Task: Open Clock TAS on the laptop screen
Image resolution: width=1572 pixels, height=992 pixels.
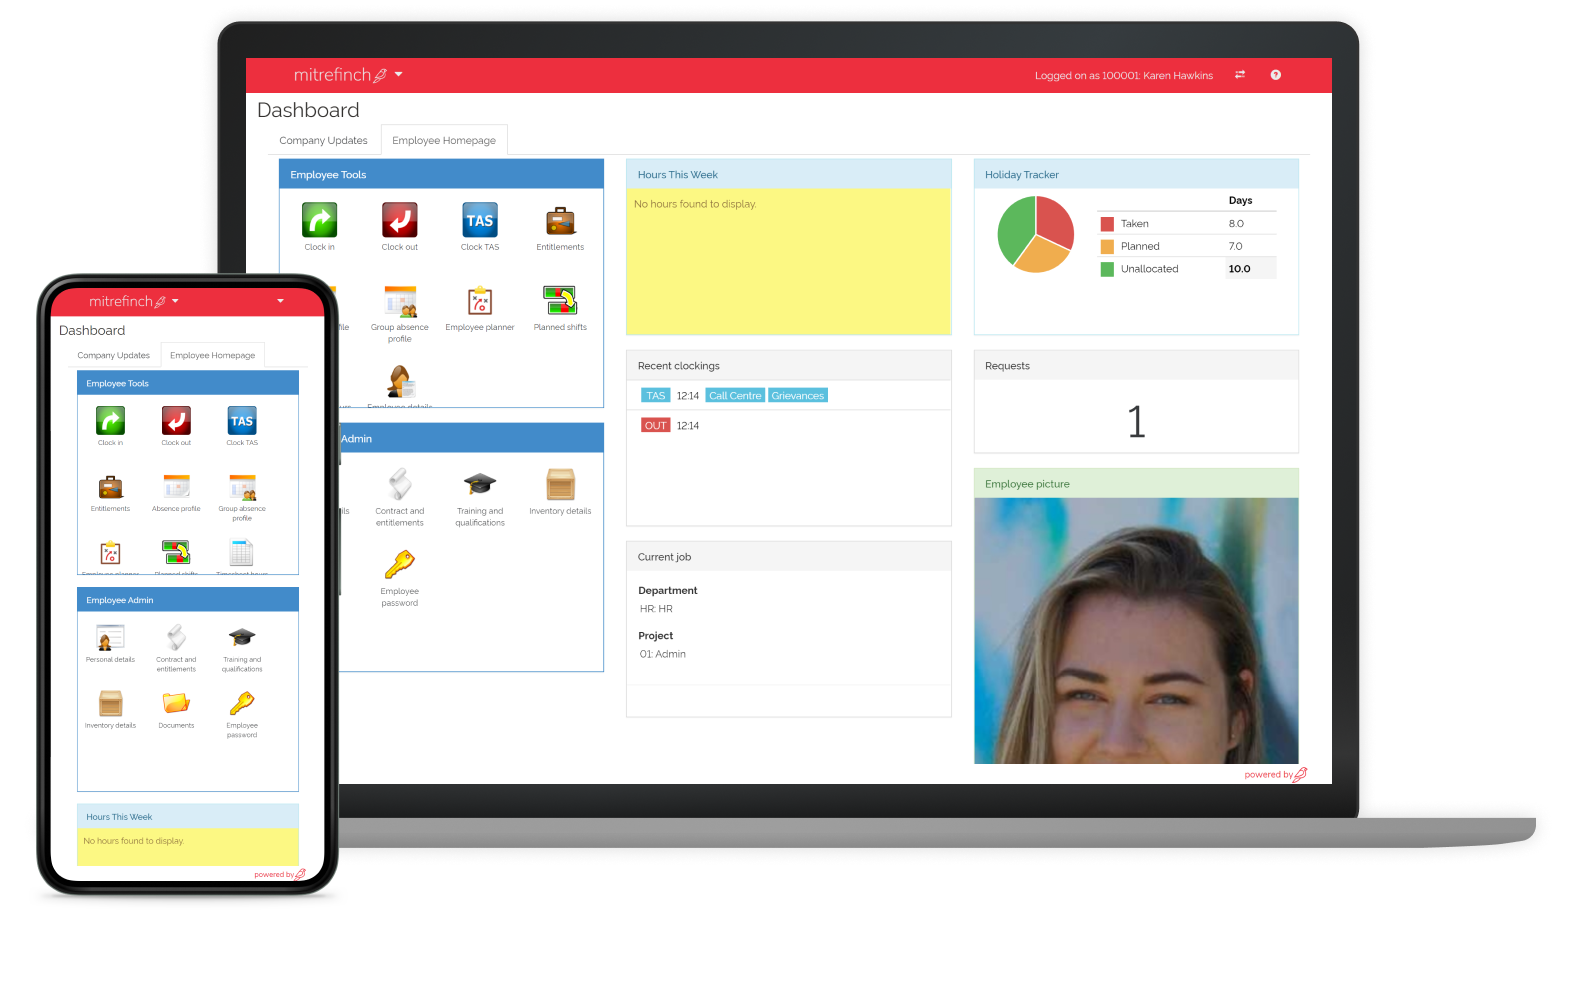Action: 480,220
